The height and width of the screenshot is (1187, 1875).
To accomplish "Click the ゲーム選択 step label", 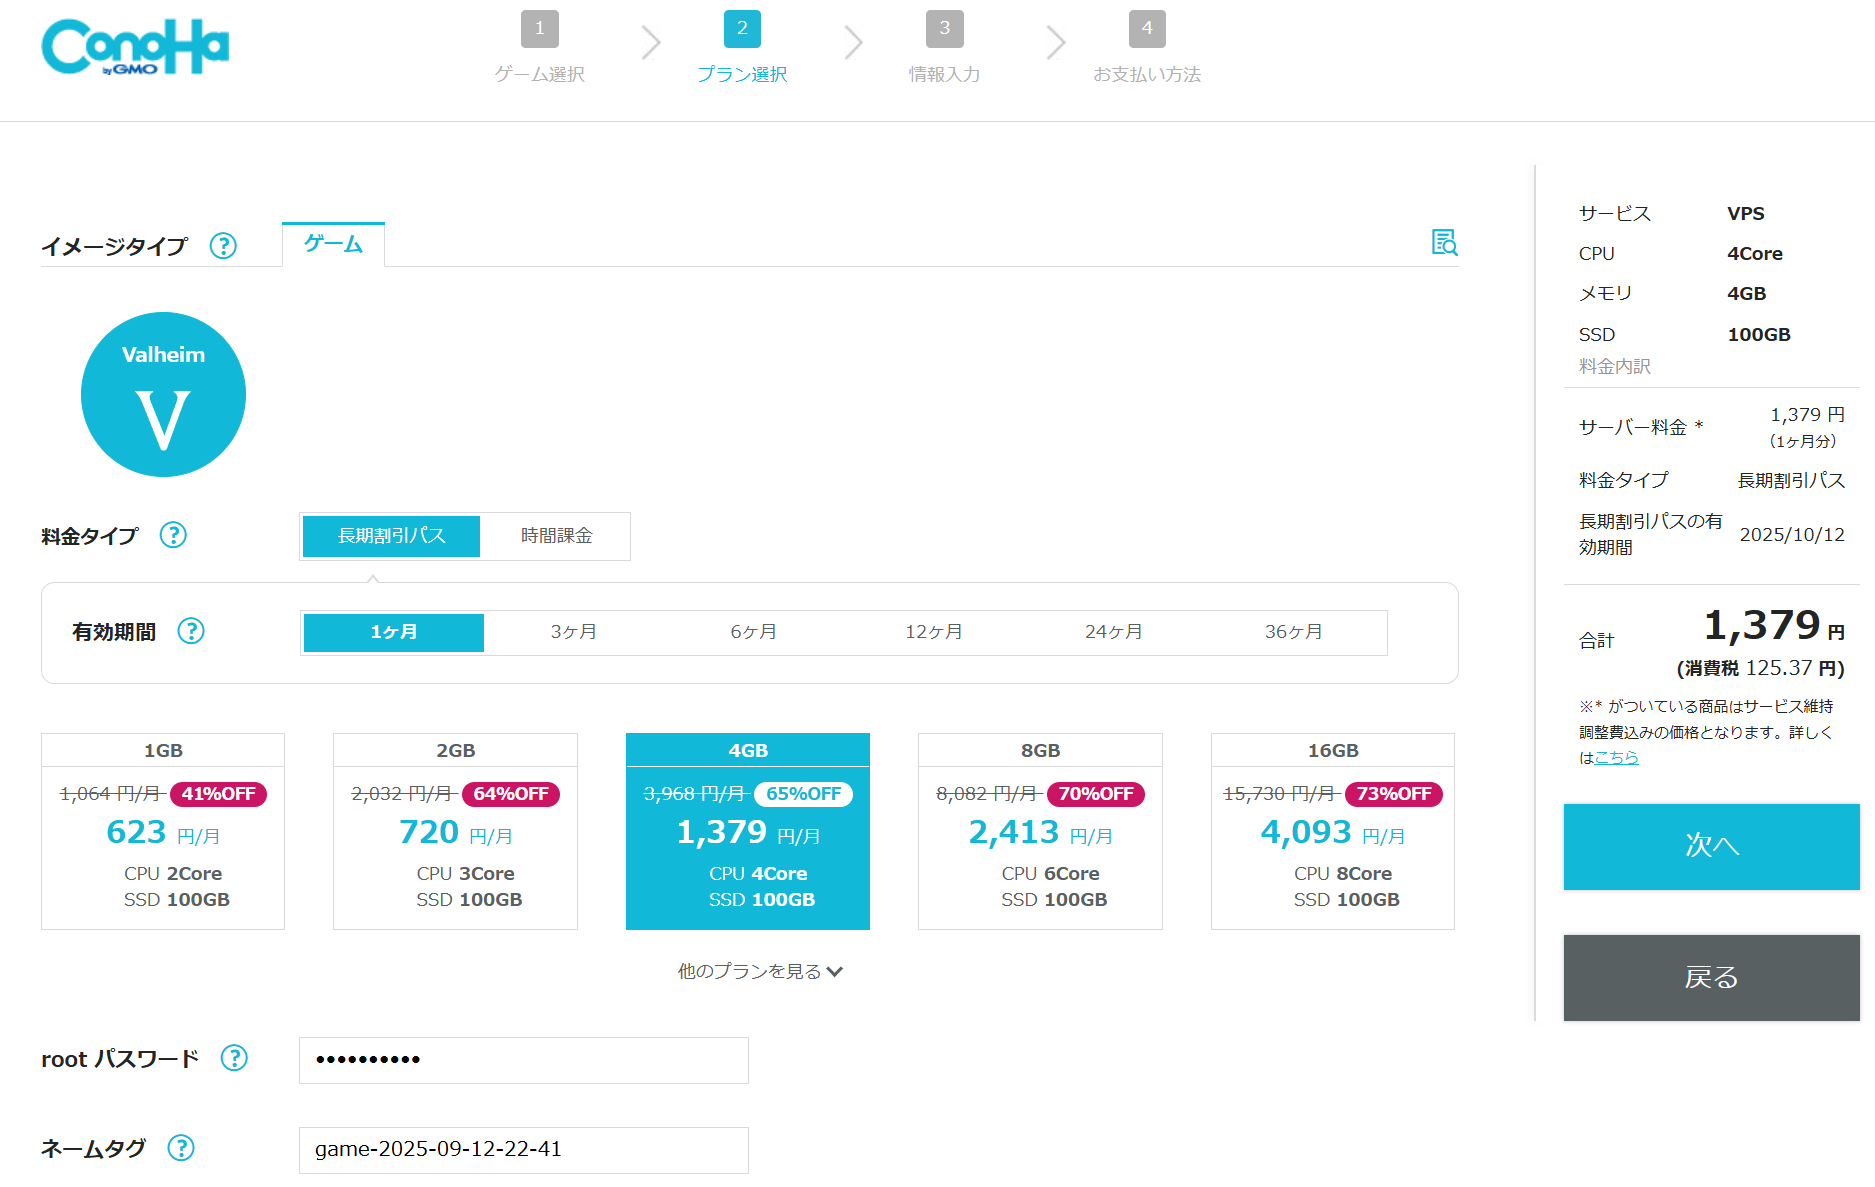I will (x=540, y=74).
